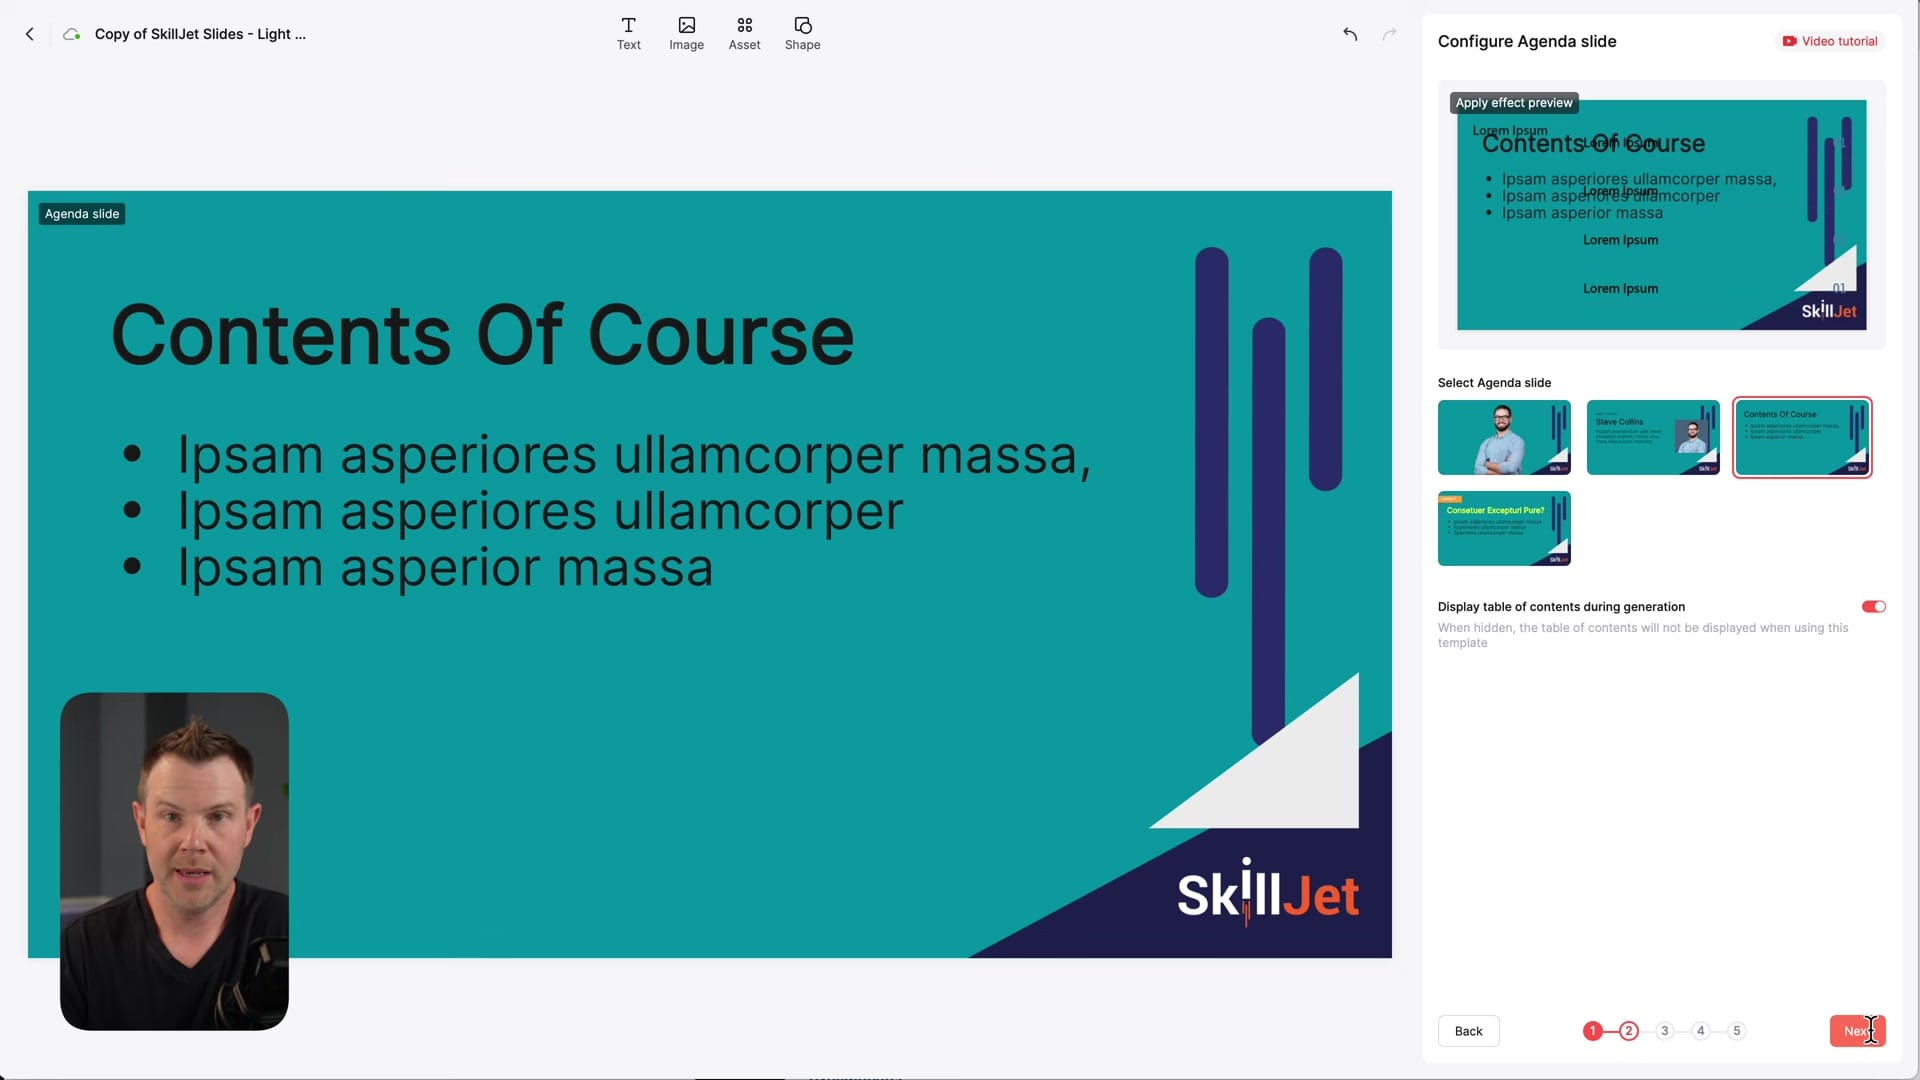Click the back arrow icon
The height and width of the screenshot is (1080, 1920).
[30, 34]
